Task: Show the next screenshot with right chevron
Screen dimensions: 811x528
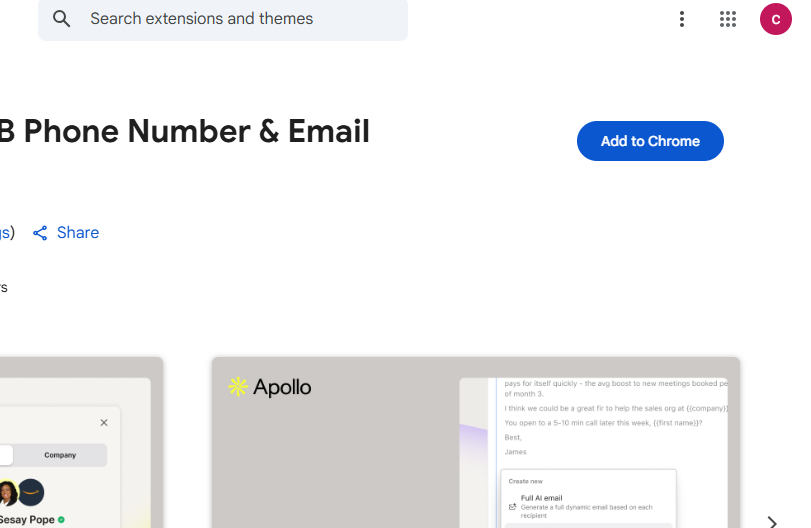Action: click(772, 521)
